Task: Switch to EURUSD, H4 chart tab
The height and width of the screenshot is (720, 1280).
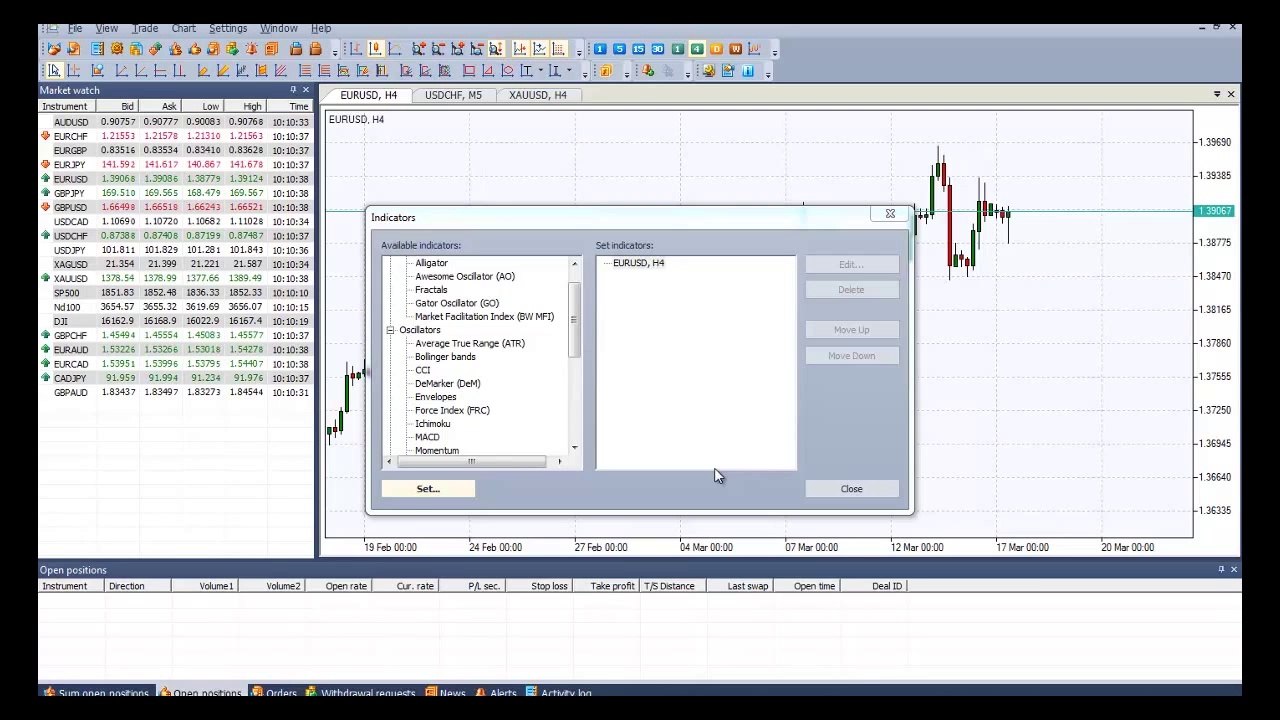Action: pyautogui.click(x=369, y=95)
